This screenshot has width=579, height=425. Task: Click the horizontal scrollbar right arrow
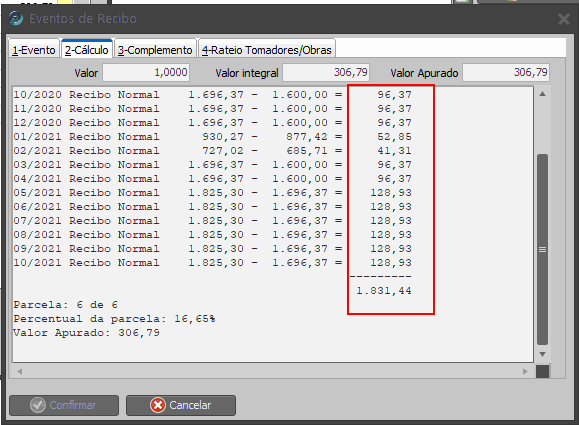[x=525, y=371]
